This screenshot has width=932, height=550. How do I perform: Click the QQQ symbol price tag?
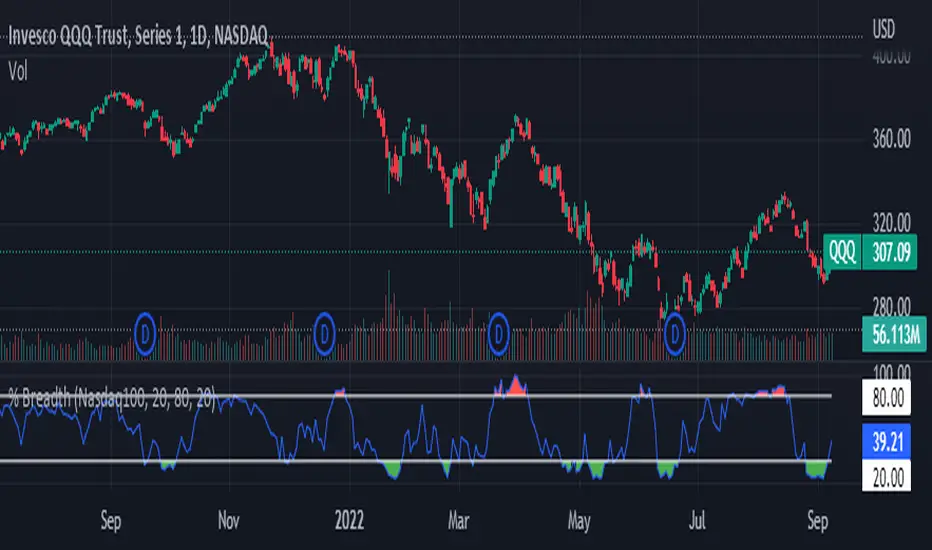pyautogui.click(x=842, y=252)
